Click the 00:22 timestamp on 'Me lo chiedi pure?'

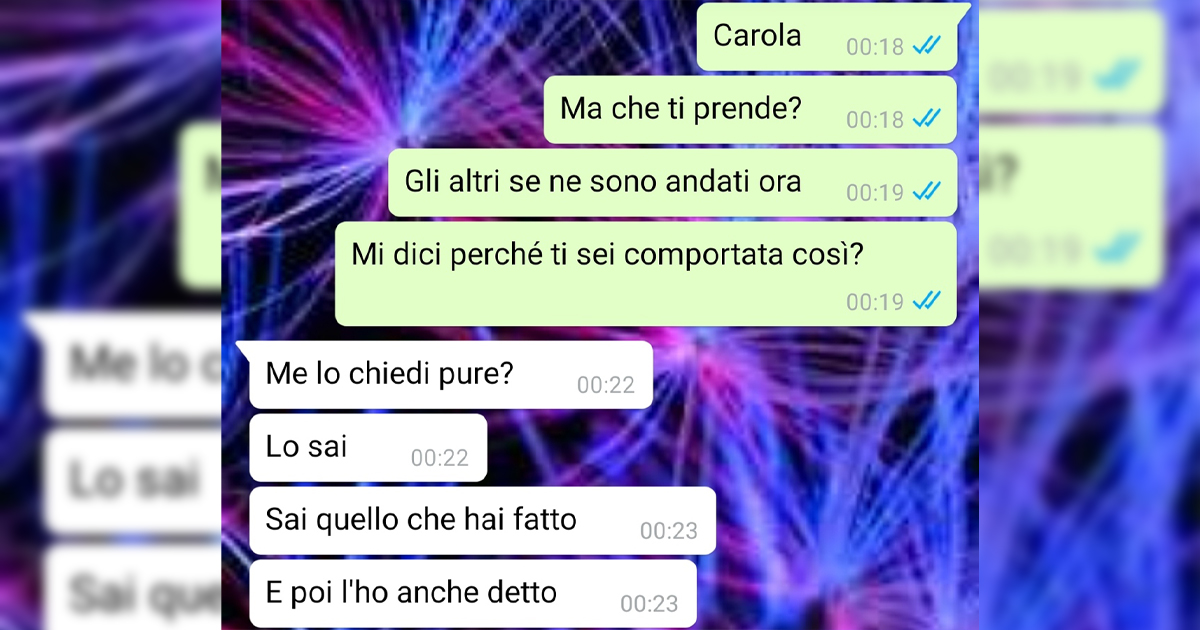click(606, 385)
